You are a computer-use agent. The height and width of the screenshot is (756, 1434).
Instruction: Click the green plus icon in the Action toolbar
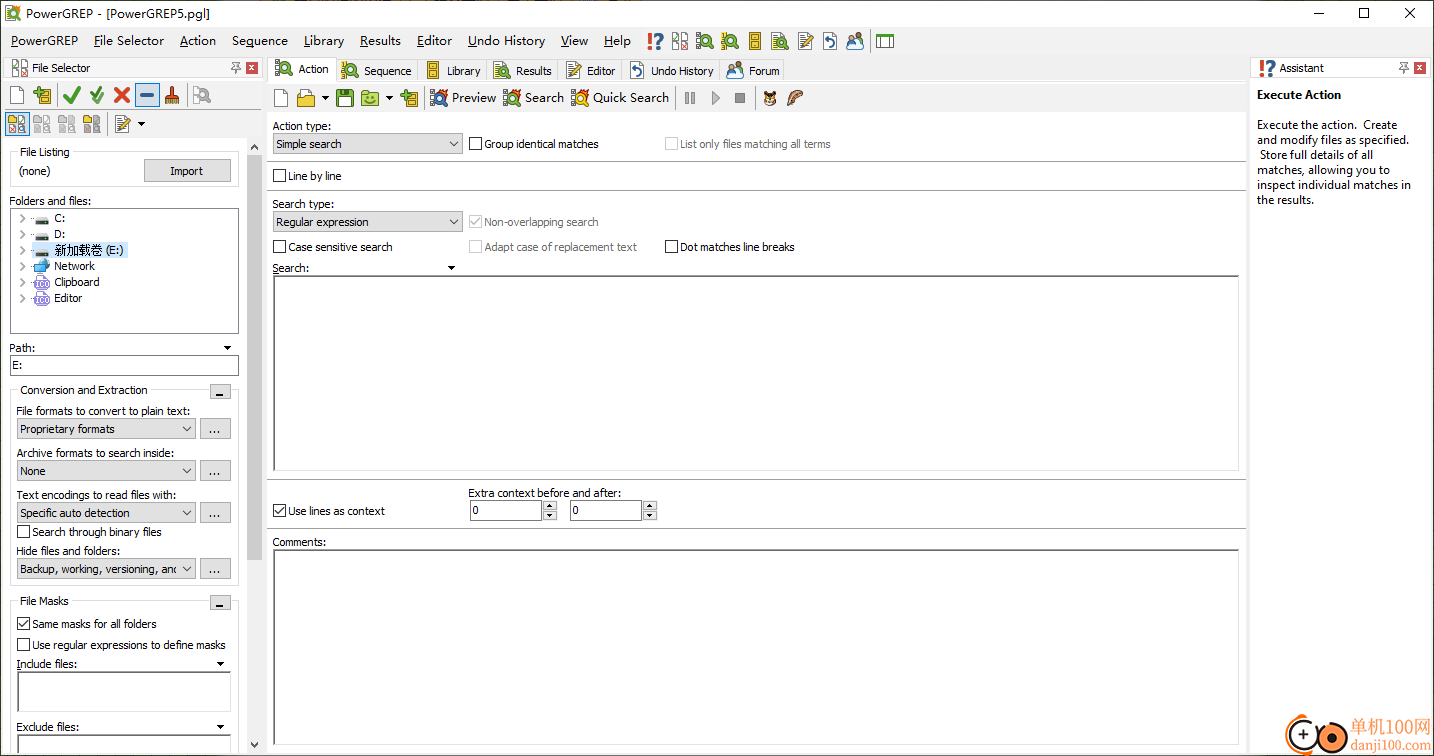pyautogui.click(x=409, y=98)
